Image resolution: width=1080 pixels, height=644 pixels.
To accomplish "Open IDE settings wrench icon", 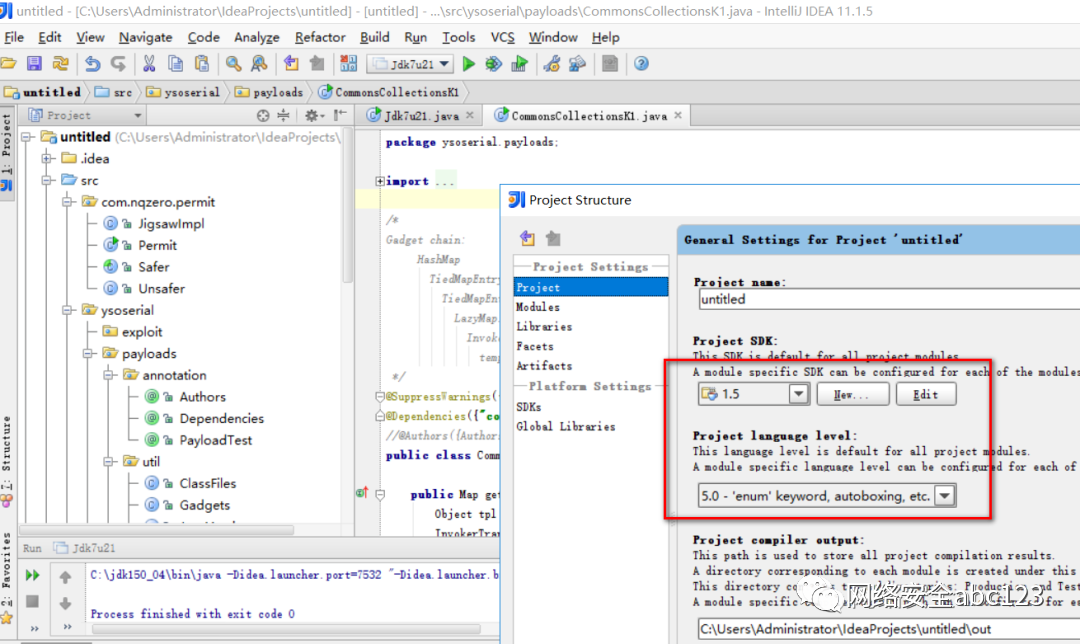I will 552,64.
